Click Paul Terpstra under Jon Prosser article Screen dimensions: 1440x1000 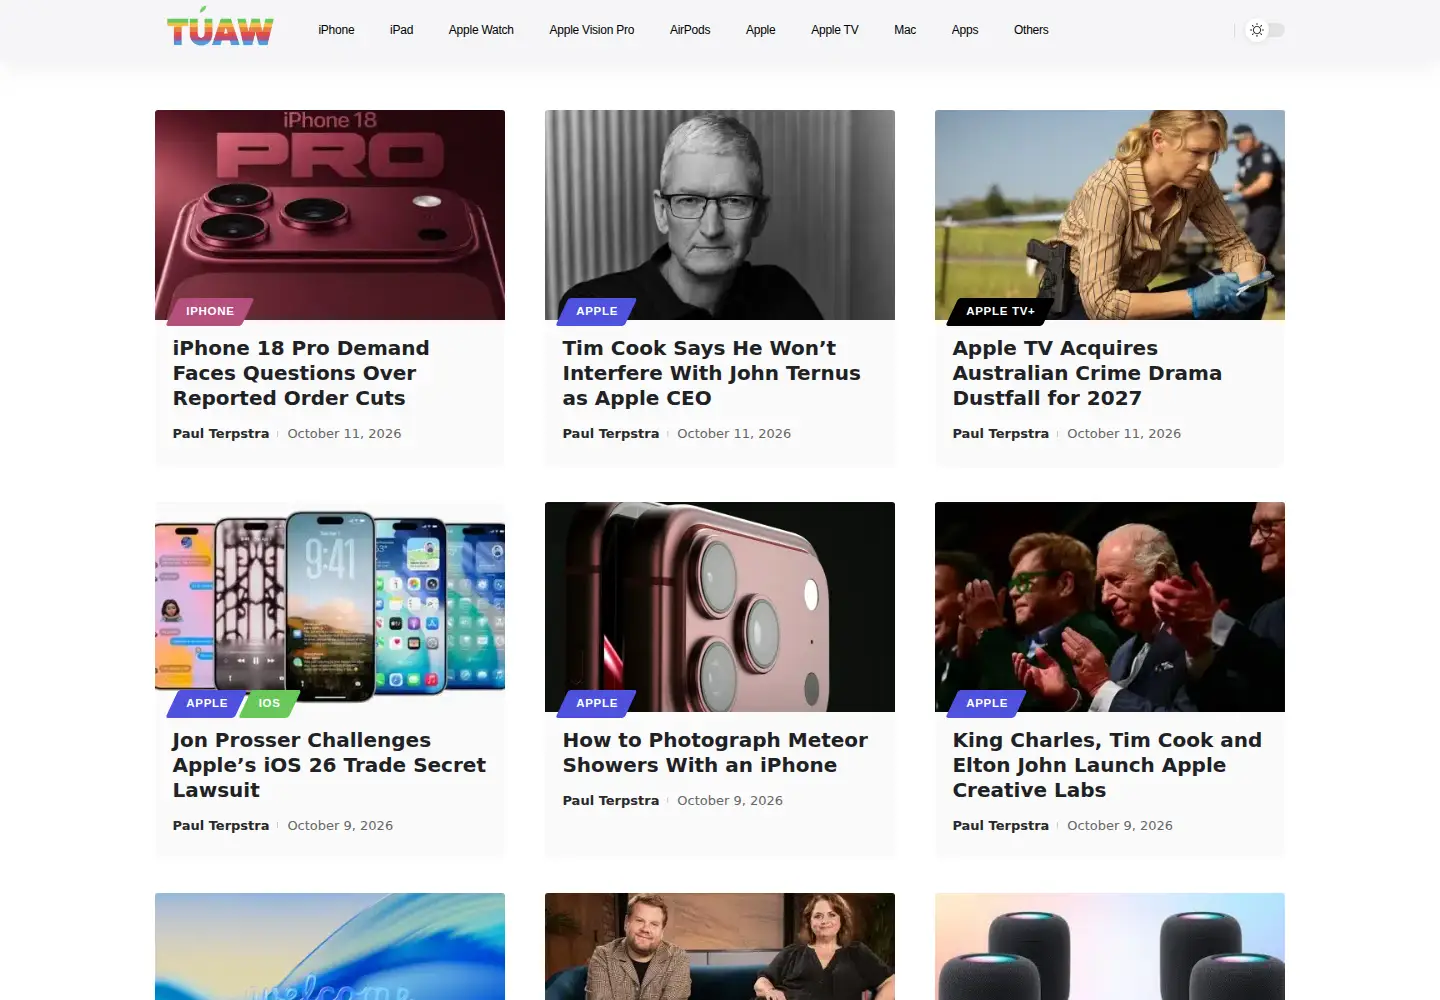click(221, 825)
